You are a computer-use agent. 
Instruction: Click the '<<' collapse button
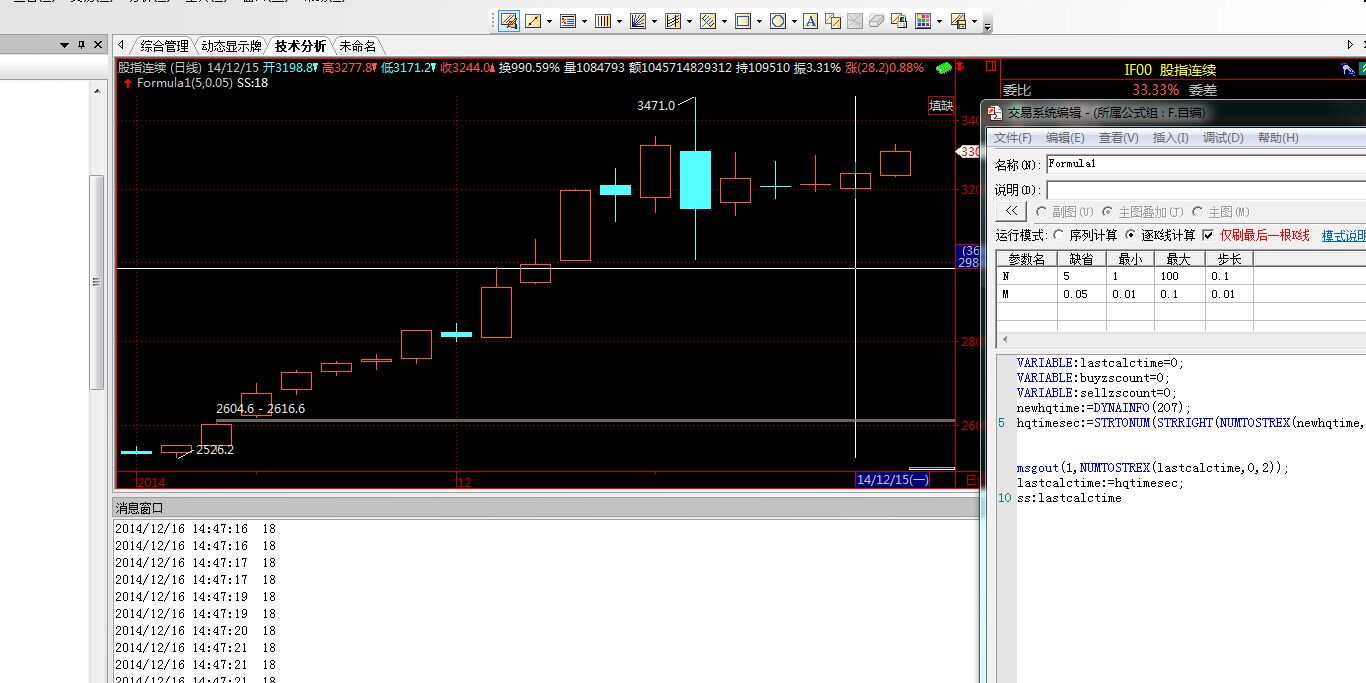(x=1011, y=211)
